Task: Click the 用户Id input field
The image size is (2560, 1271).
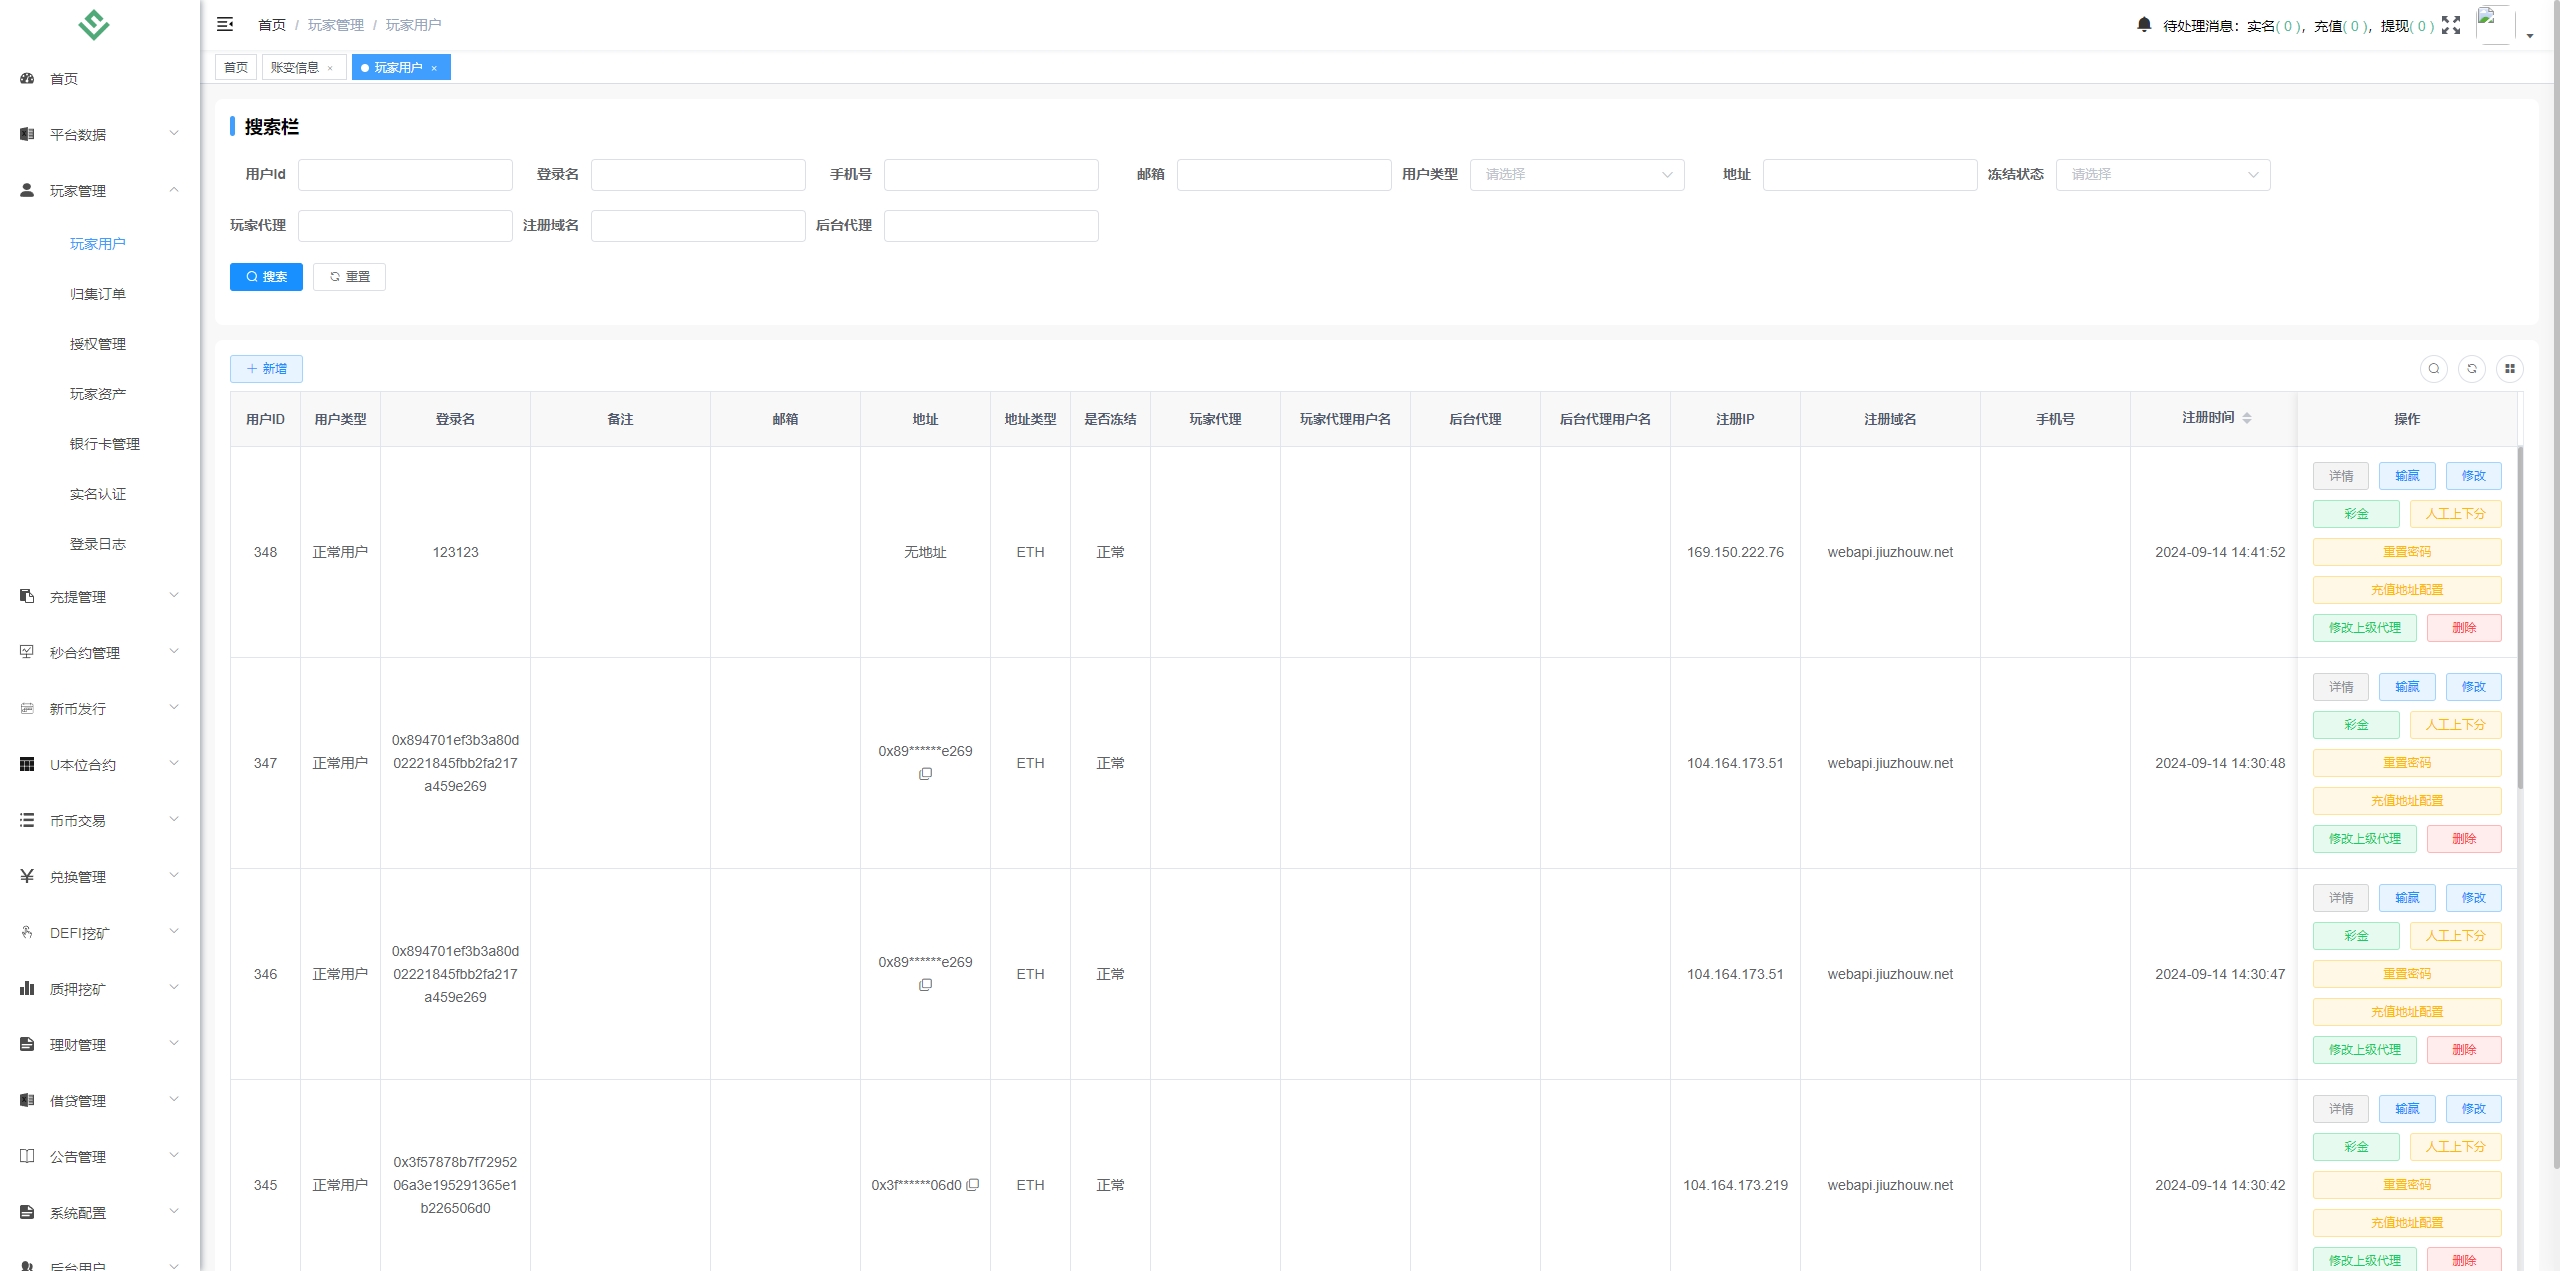Action: click(405, 174)
